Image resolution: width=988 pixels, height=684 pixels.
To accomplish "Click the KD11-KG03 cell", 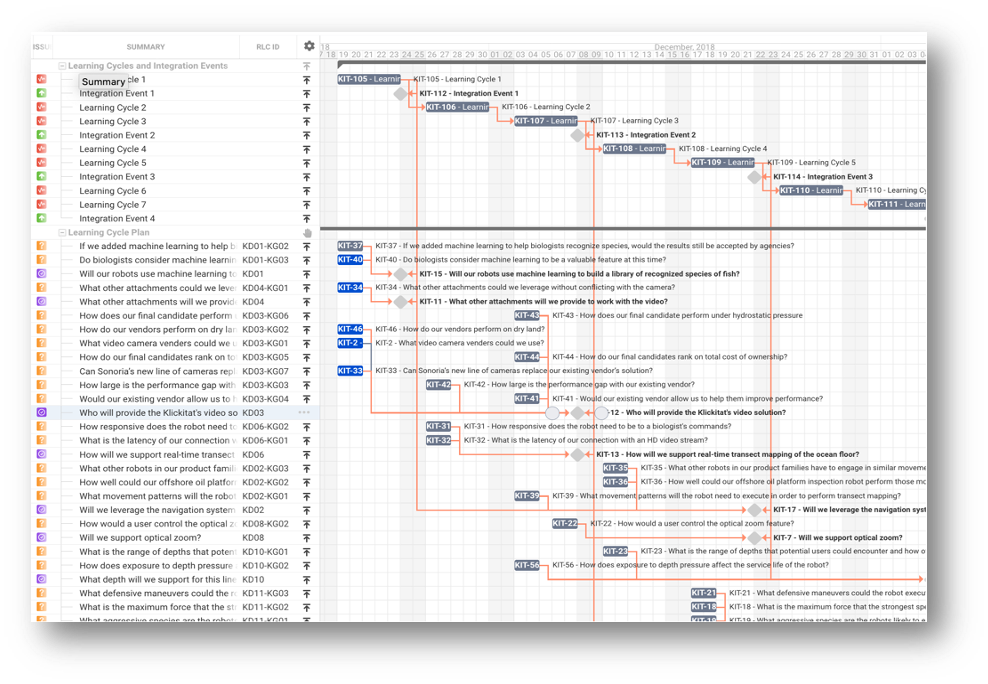I will pyautogui.click(x=265, y=593).
